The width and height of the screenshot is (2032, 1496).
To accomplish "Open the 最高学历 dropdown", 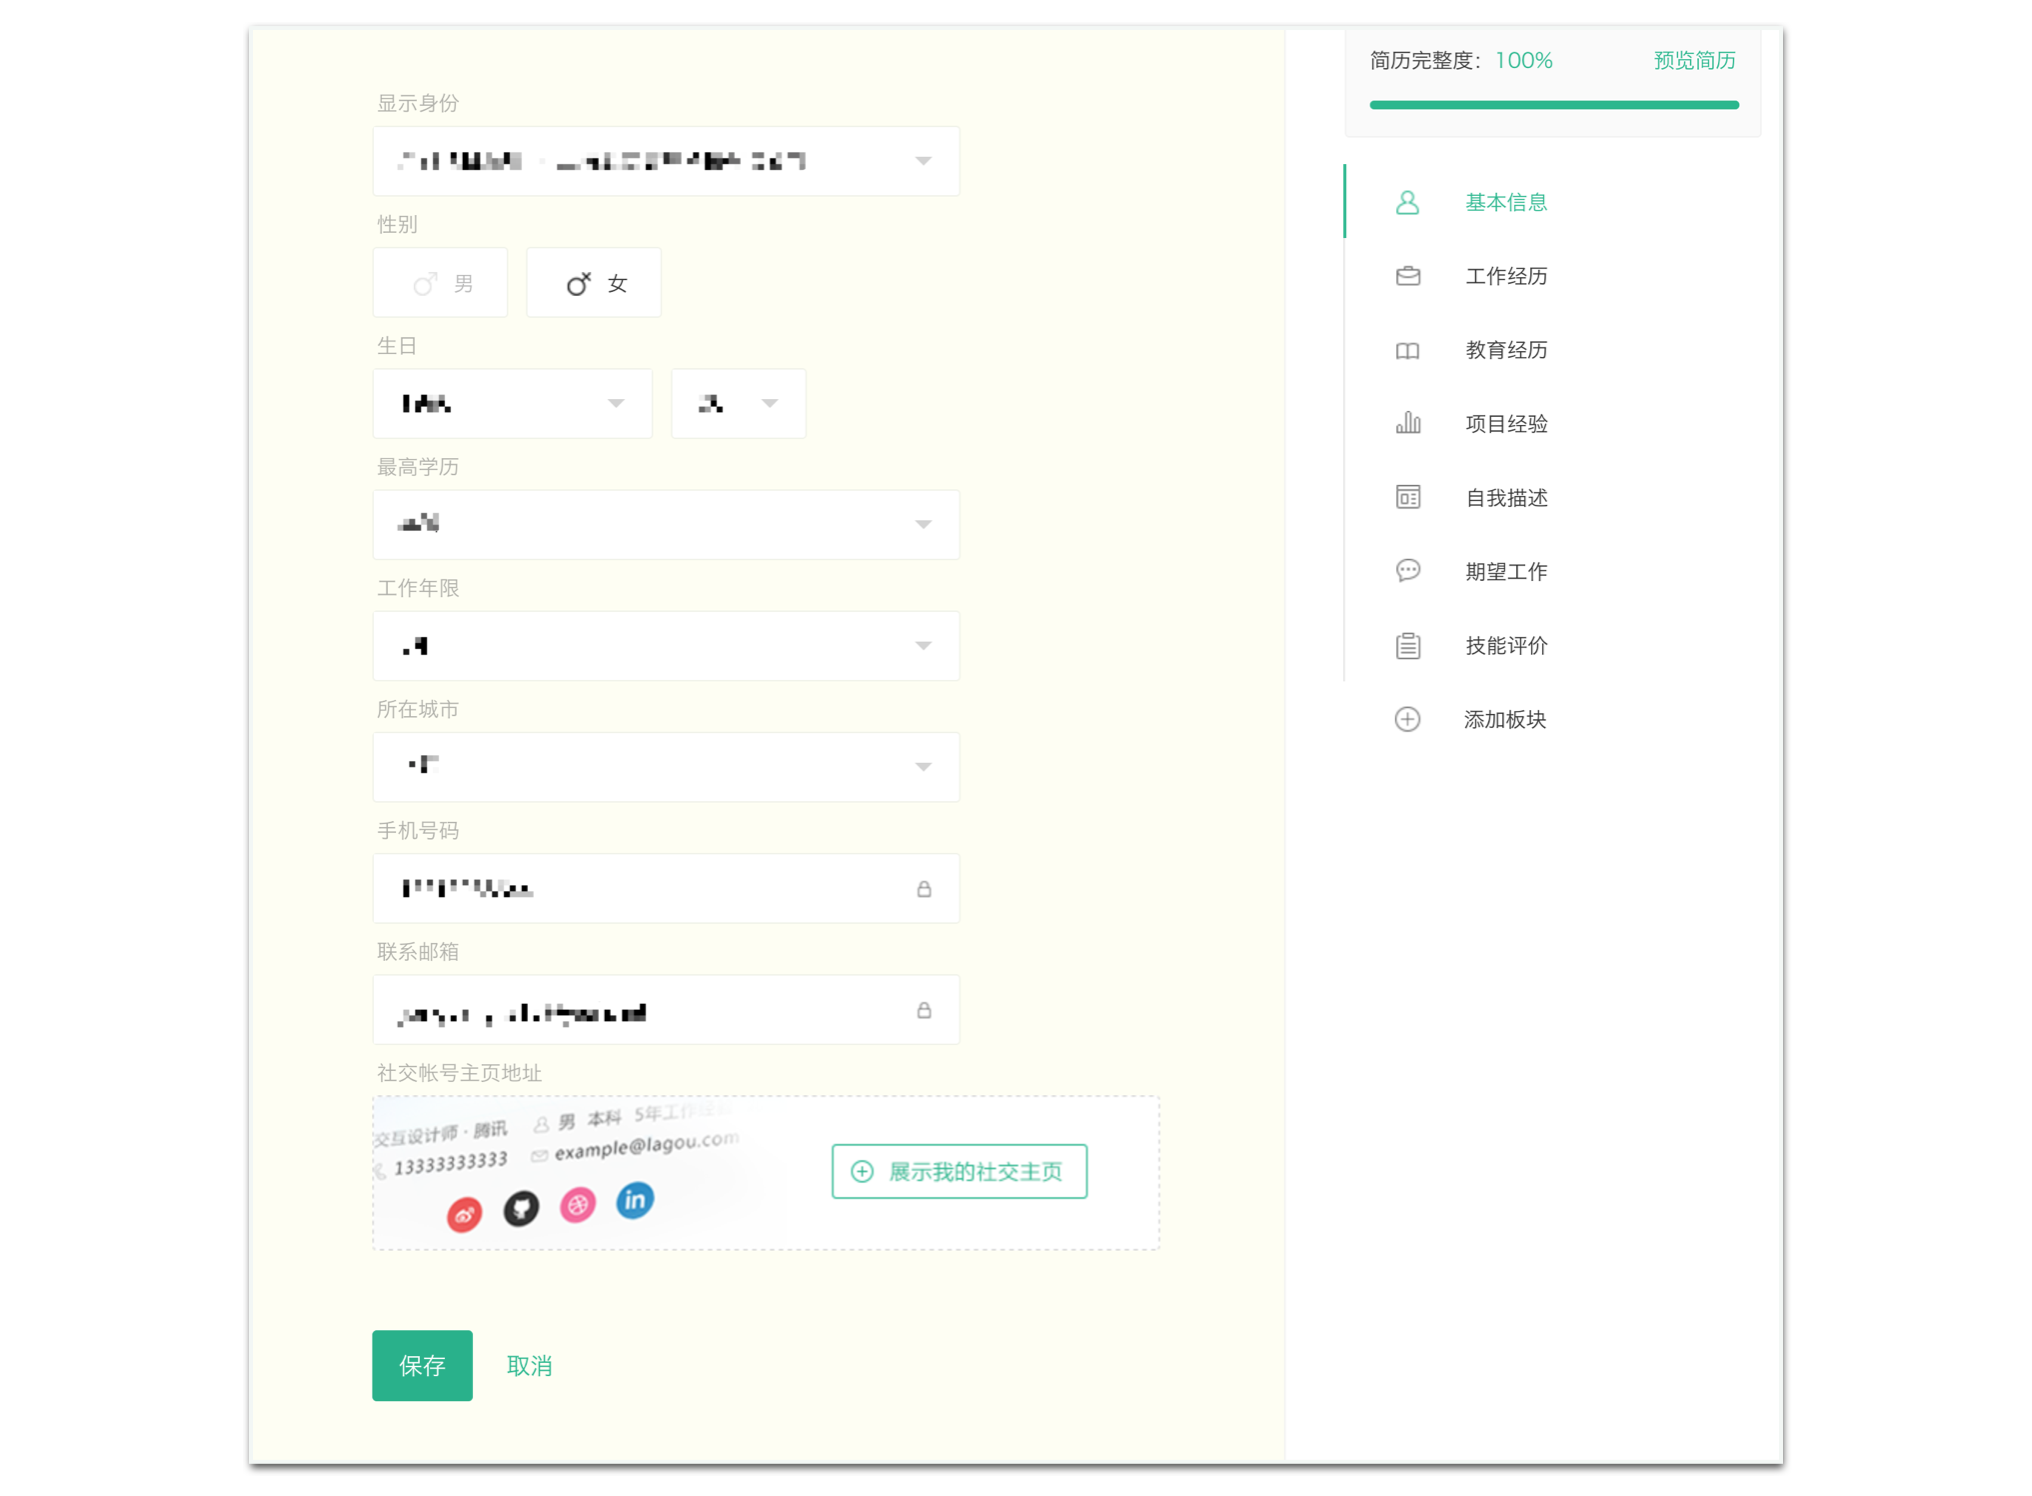I will 665,524.
